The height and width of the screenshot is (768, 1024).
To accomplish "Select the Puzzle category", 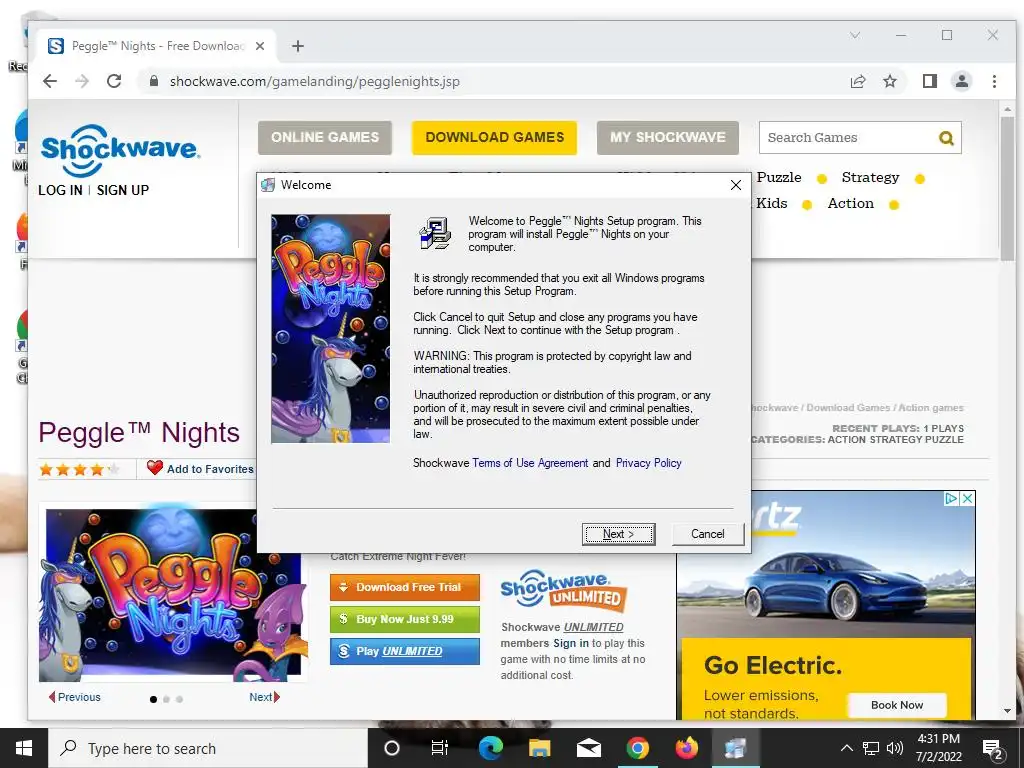I will [x=779, y=178].
